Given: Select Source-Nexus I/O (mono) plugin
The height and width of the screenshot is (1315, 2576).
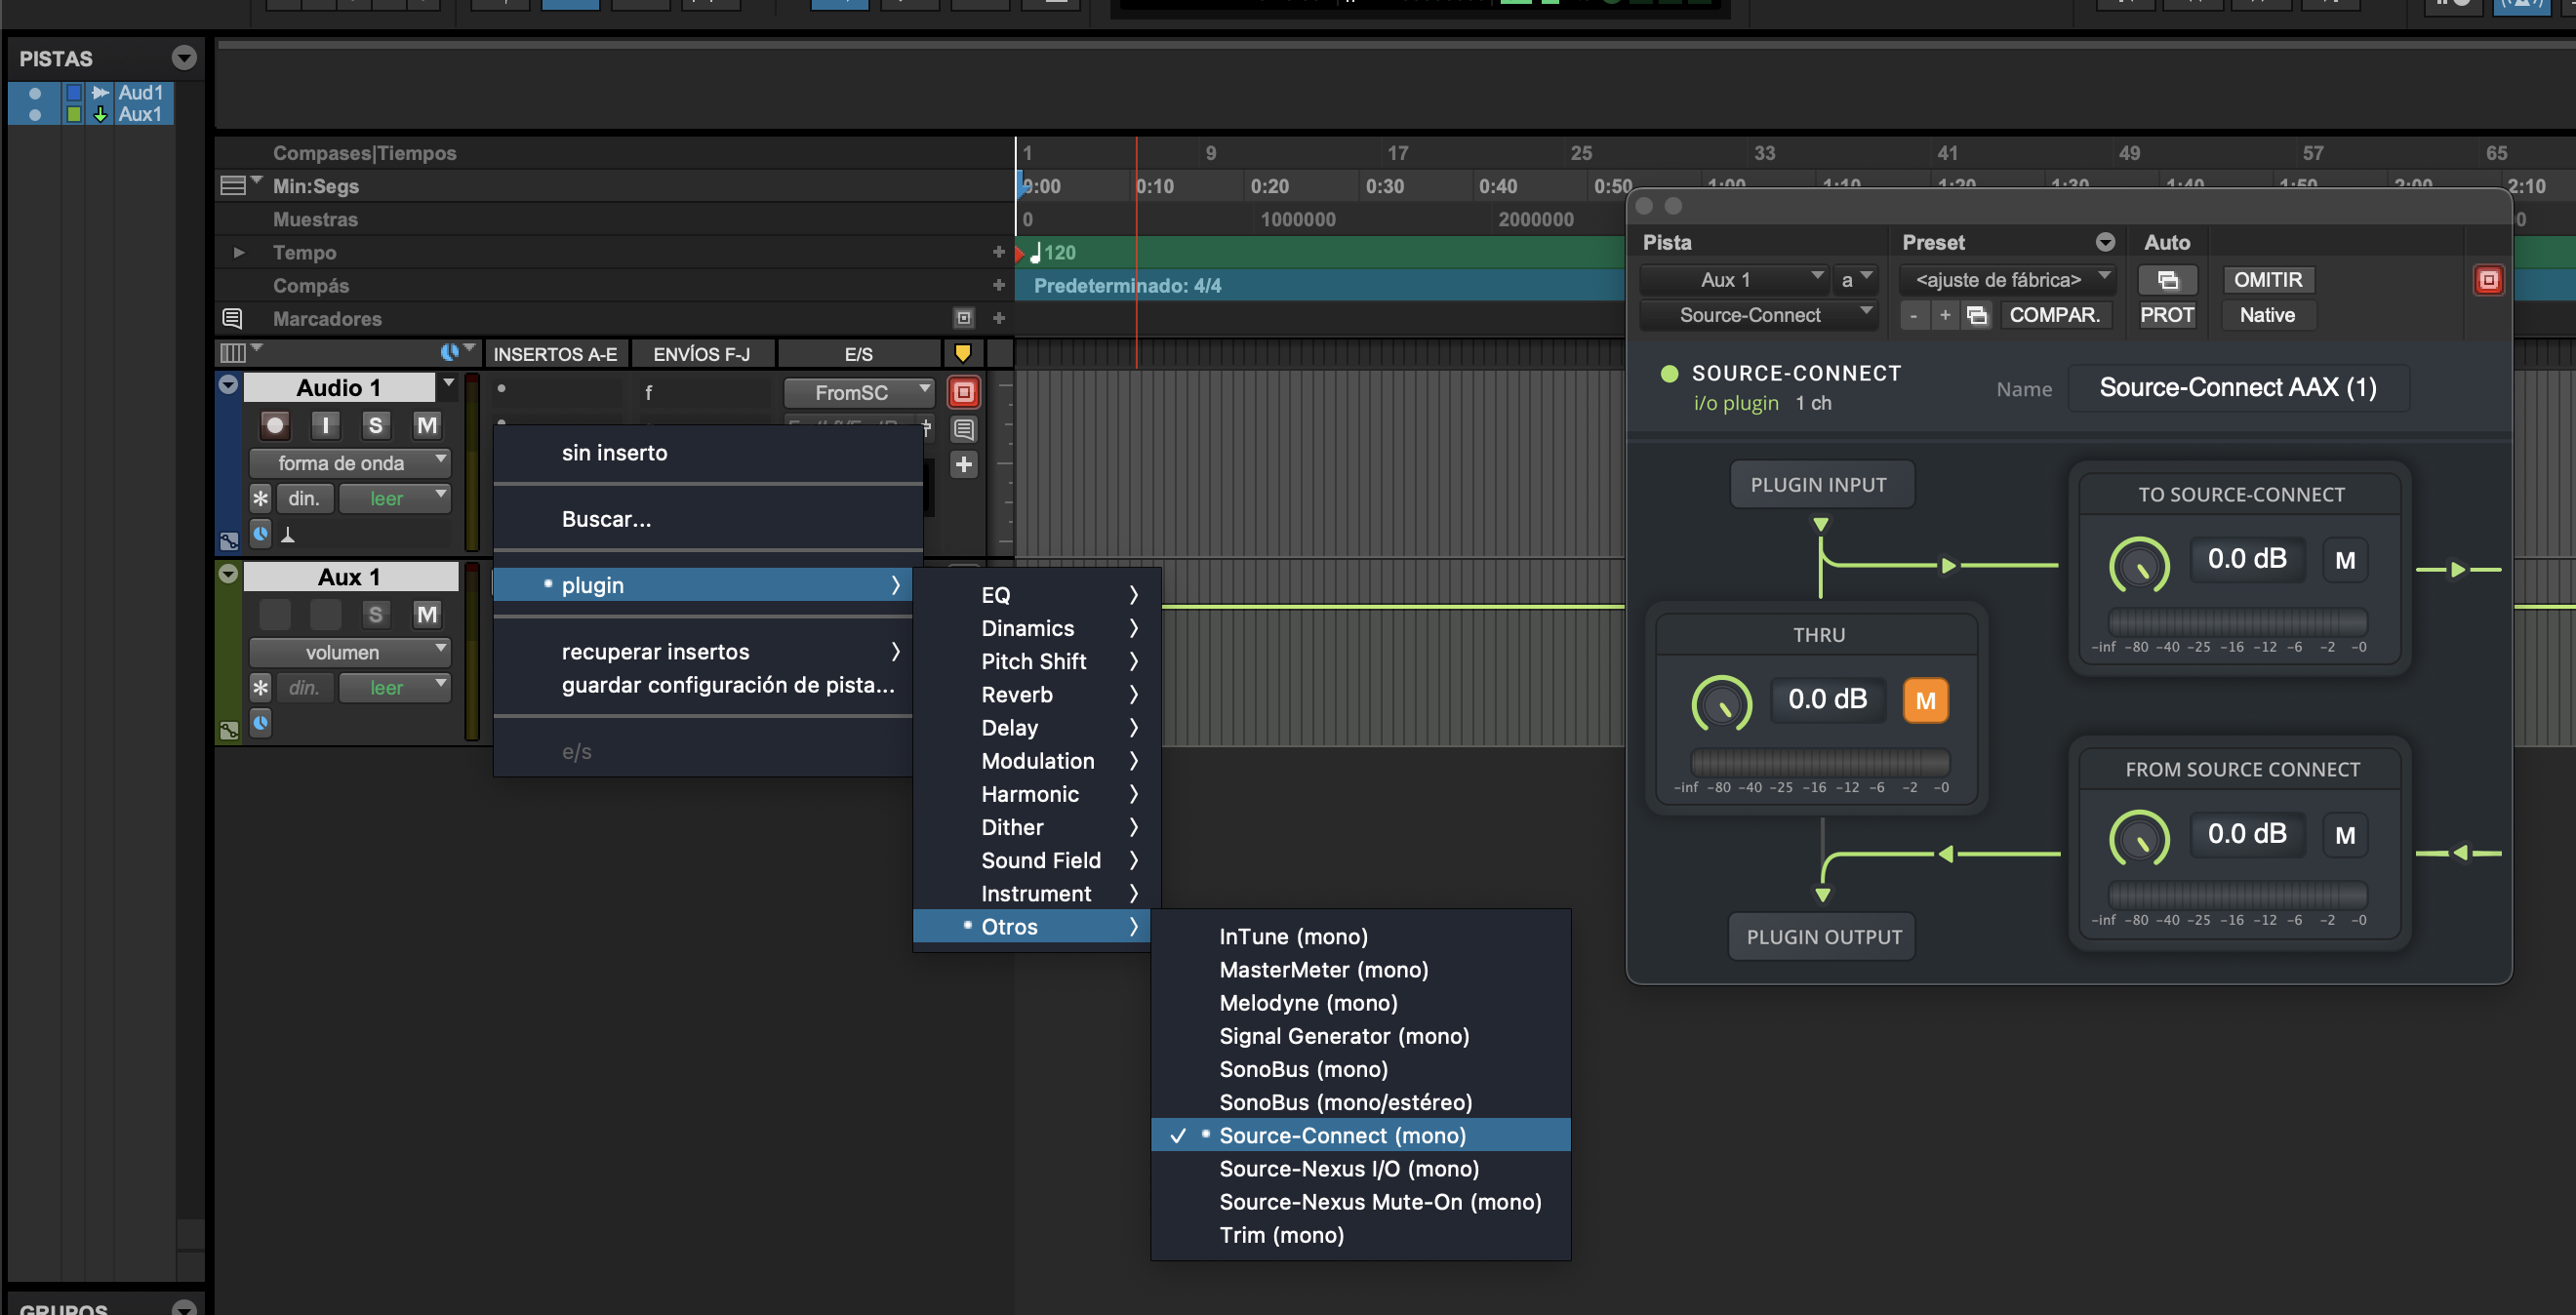Looking at the screenshot, I should coord(1348,1168).
